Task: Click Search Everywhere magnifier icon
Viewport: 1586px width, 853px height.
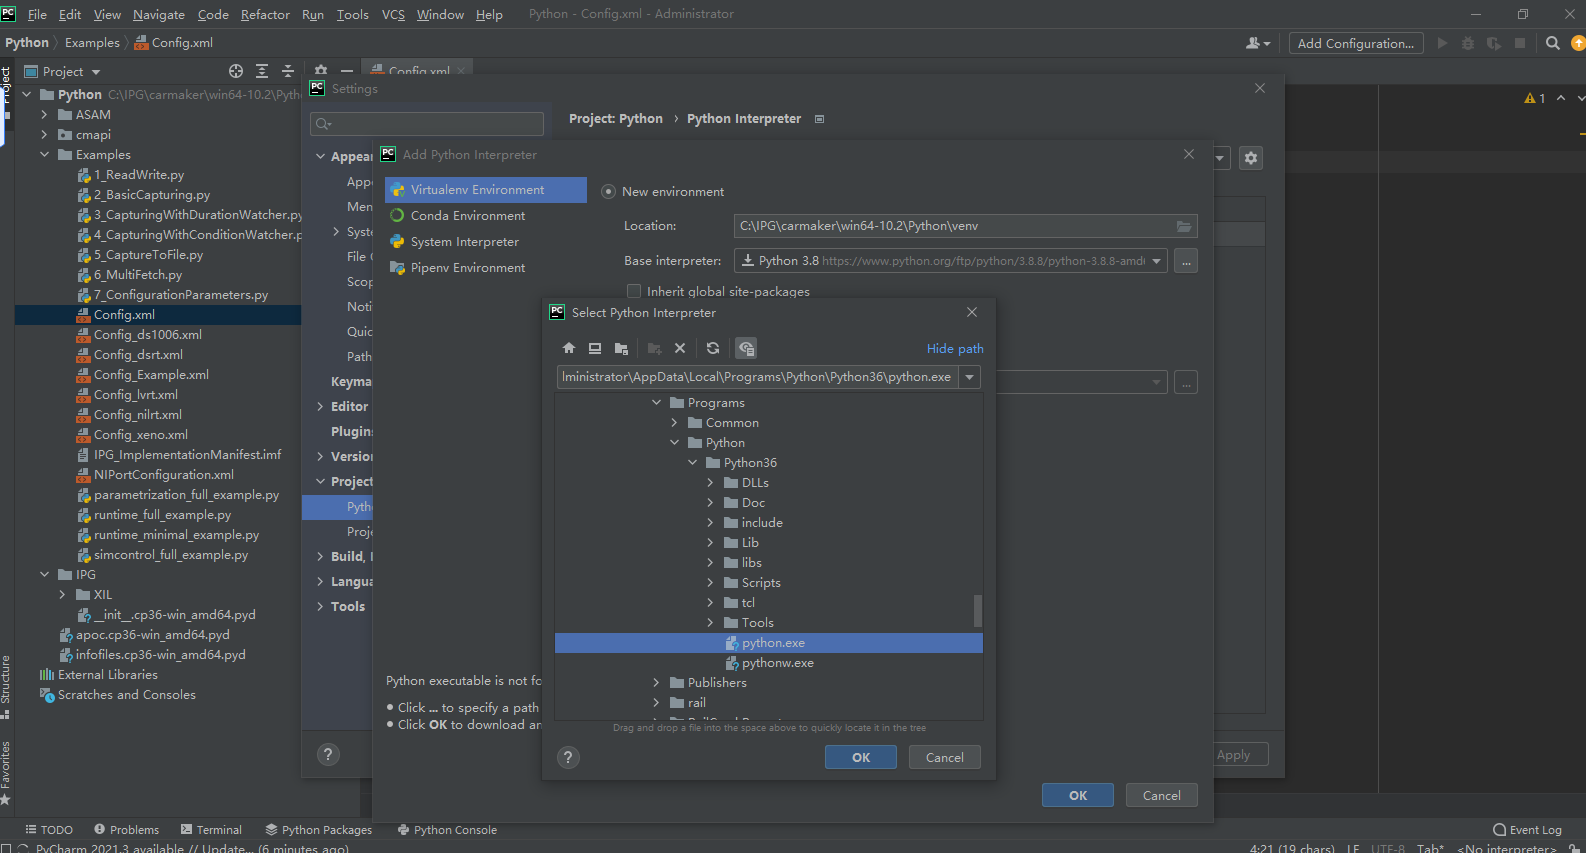Action: [1552, 43]
